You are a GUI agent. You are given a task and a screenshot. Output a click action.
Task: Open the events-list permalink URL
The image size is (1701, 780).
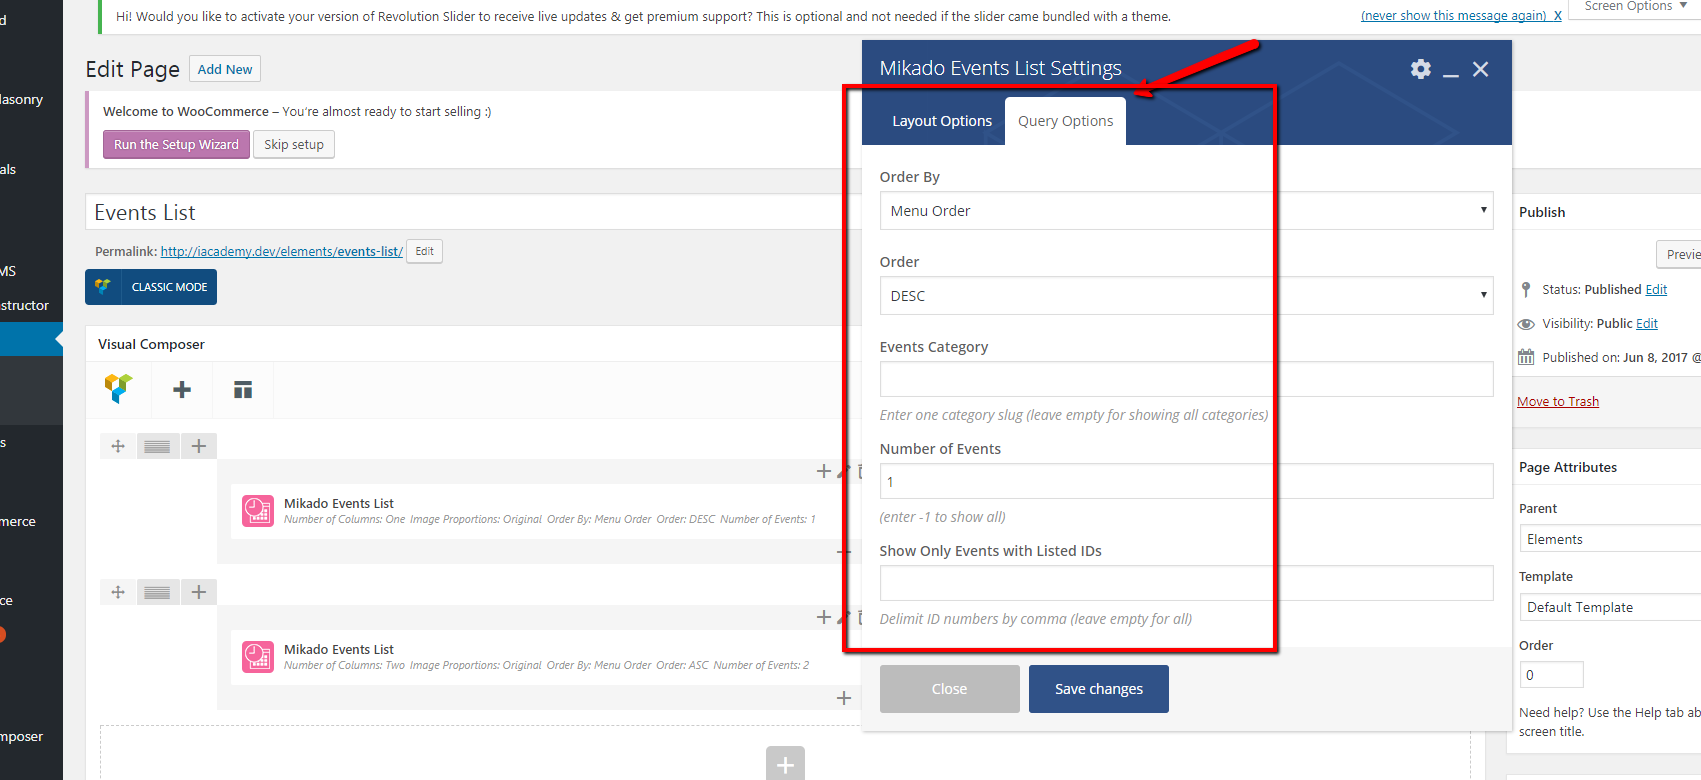tap(281, 251)
